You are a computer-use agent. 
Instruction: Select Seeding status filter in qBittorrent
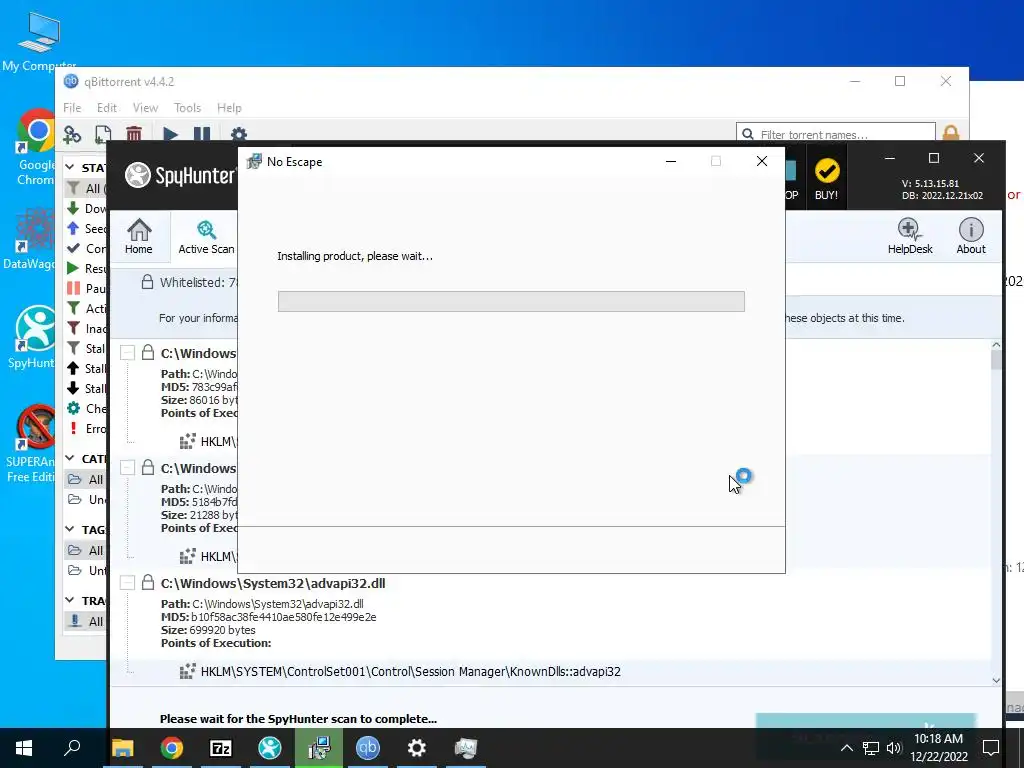(86, 229)
